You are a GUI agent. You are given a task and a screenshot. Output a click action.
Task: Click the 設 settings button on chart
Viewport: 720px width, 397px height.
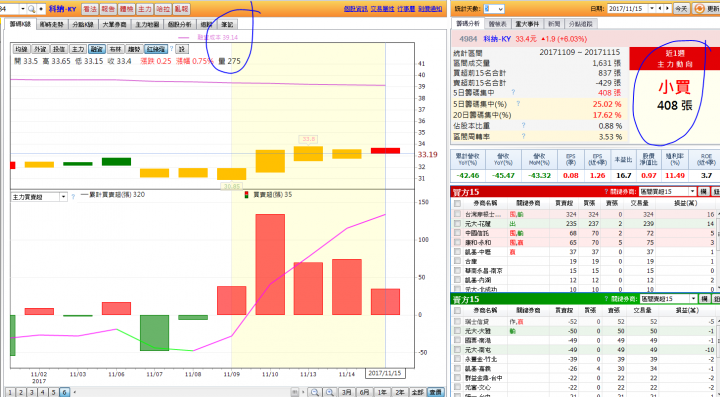click(182, 49)
